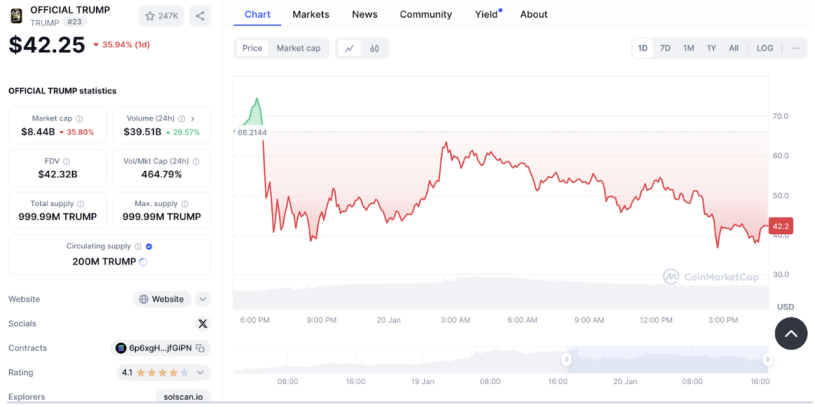
Task: Click the $42.25 current price text
Action: [47, 45]
